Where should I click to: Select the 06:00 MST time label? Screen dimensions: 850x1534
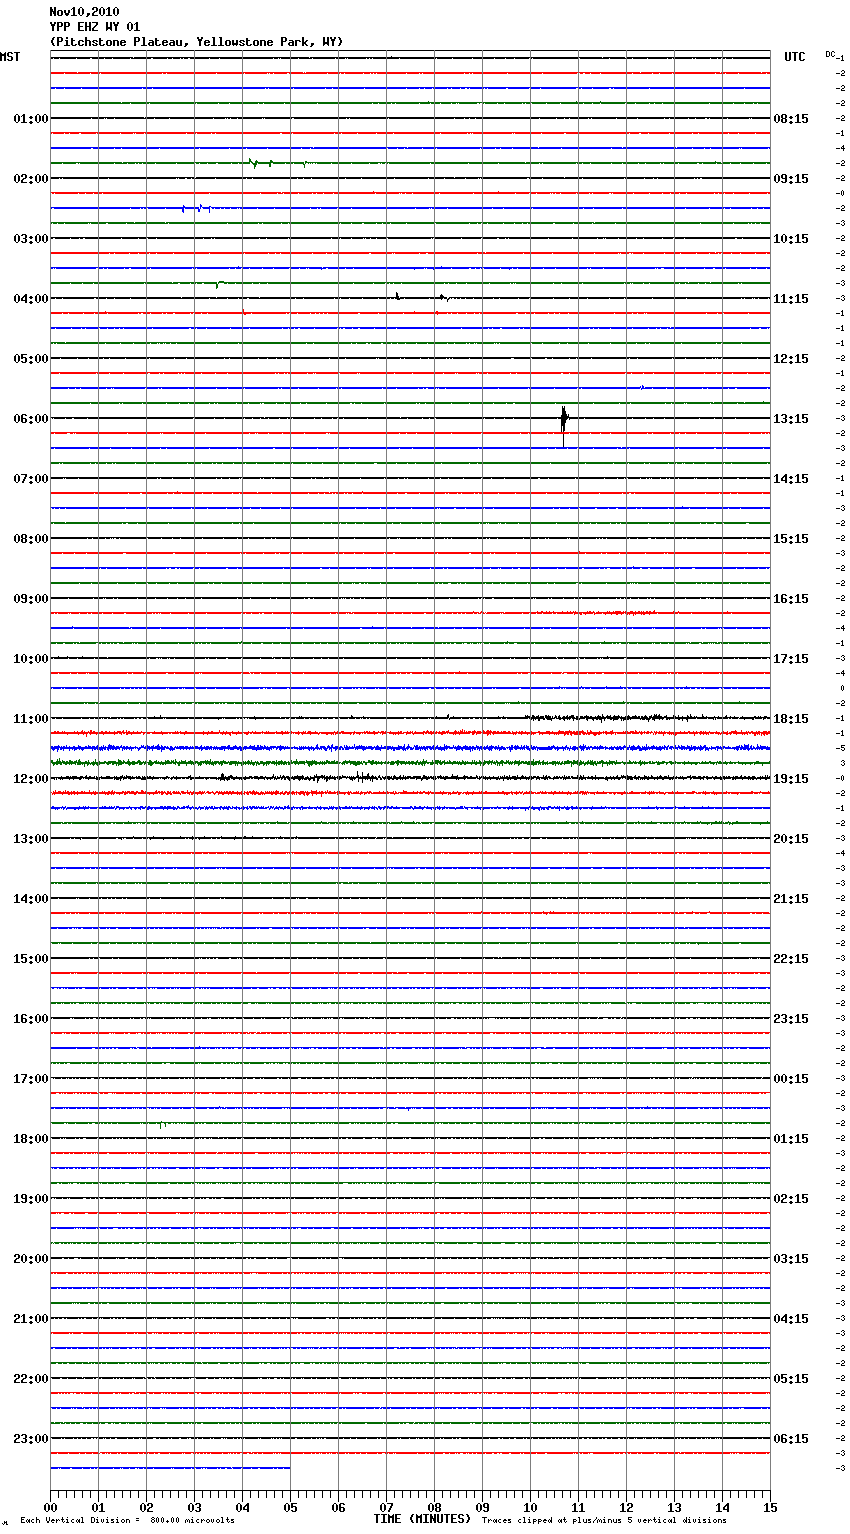[30, 419]
